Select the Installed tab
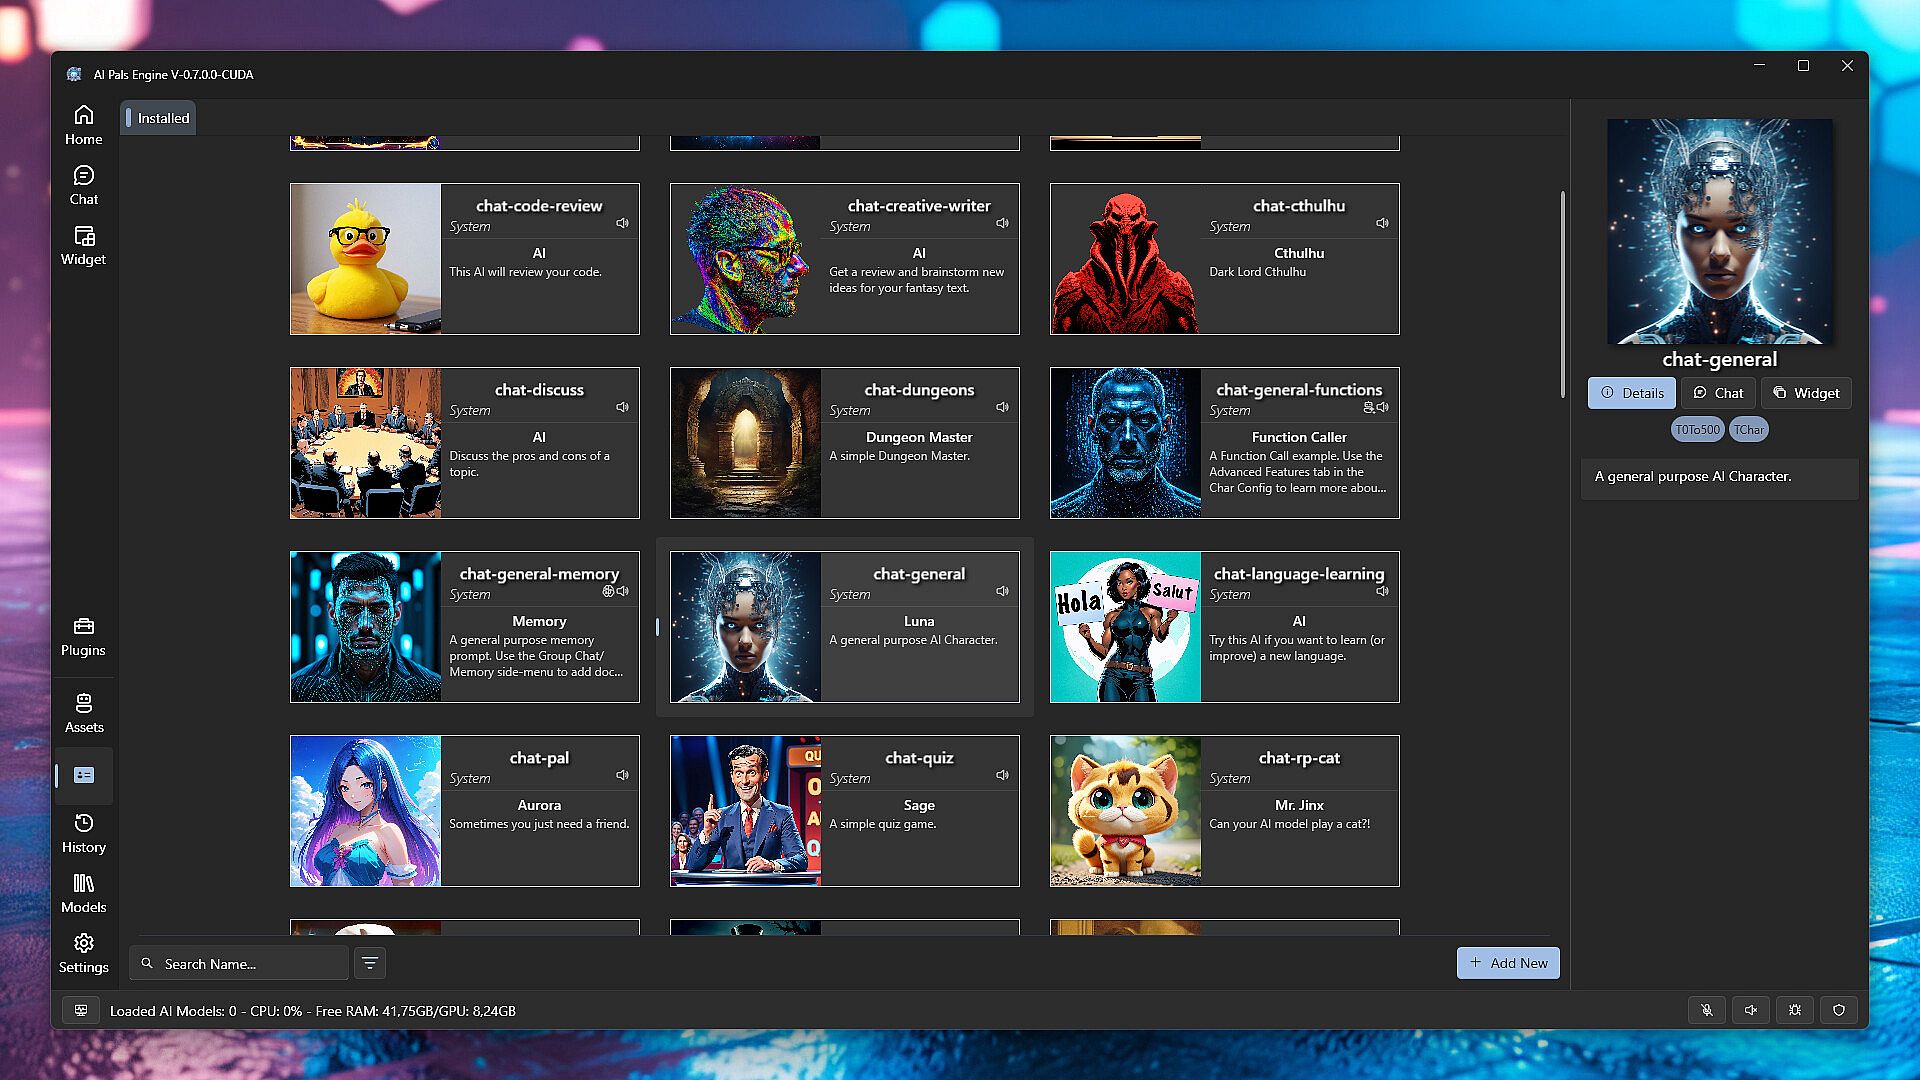The width and height of the screenshot is (1920, 1080). (x=159, y=118)
